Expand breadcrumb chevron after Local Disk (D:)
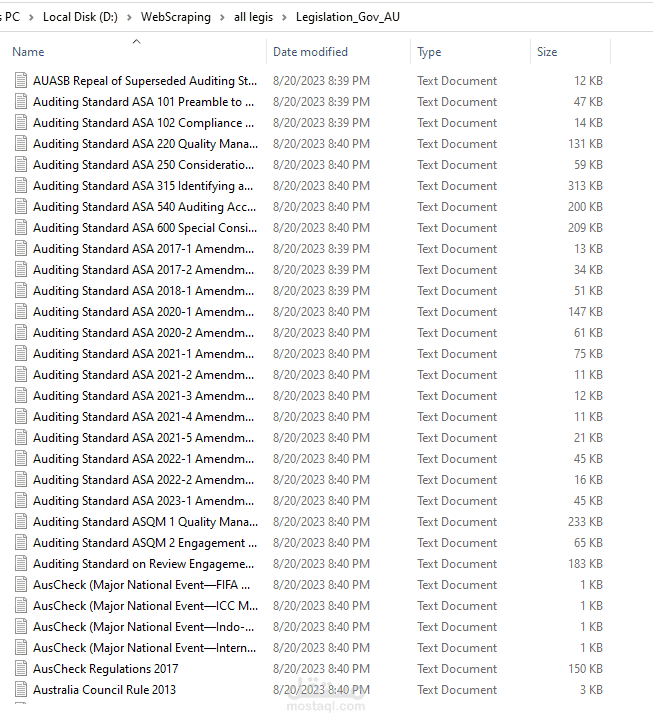This screenshot has width=653, height=728. (x=129, y=18)
